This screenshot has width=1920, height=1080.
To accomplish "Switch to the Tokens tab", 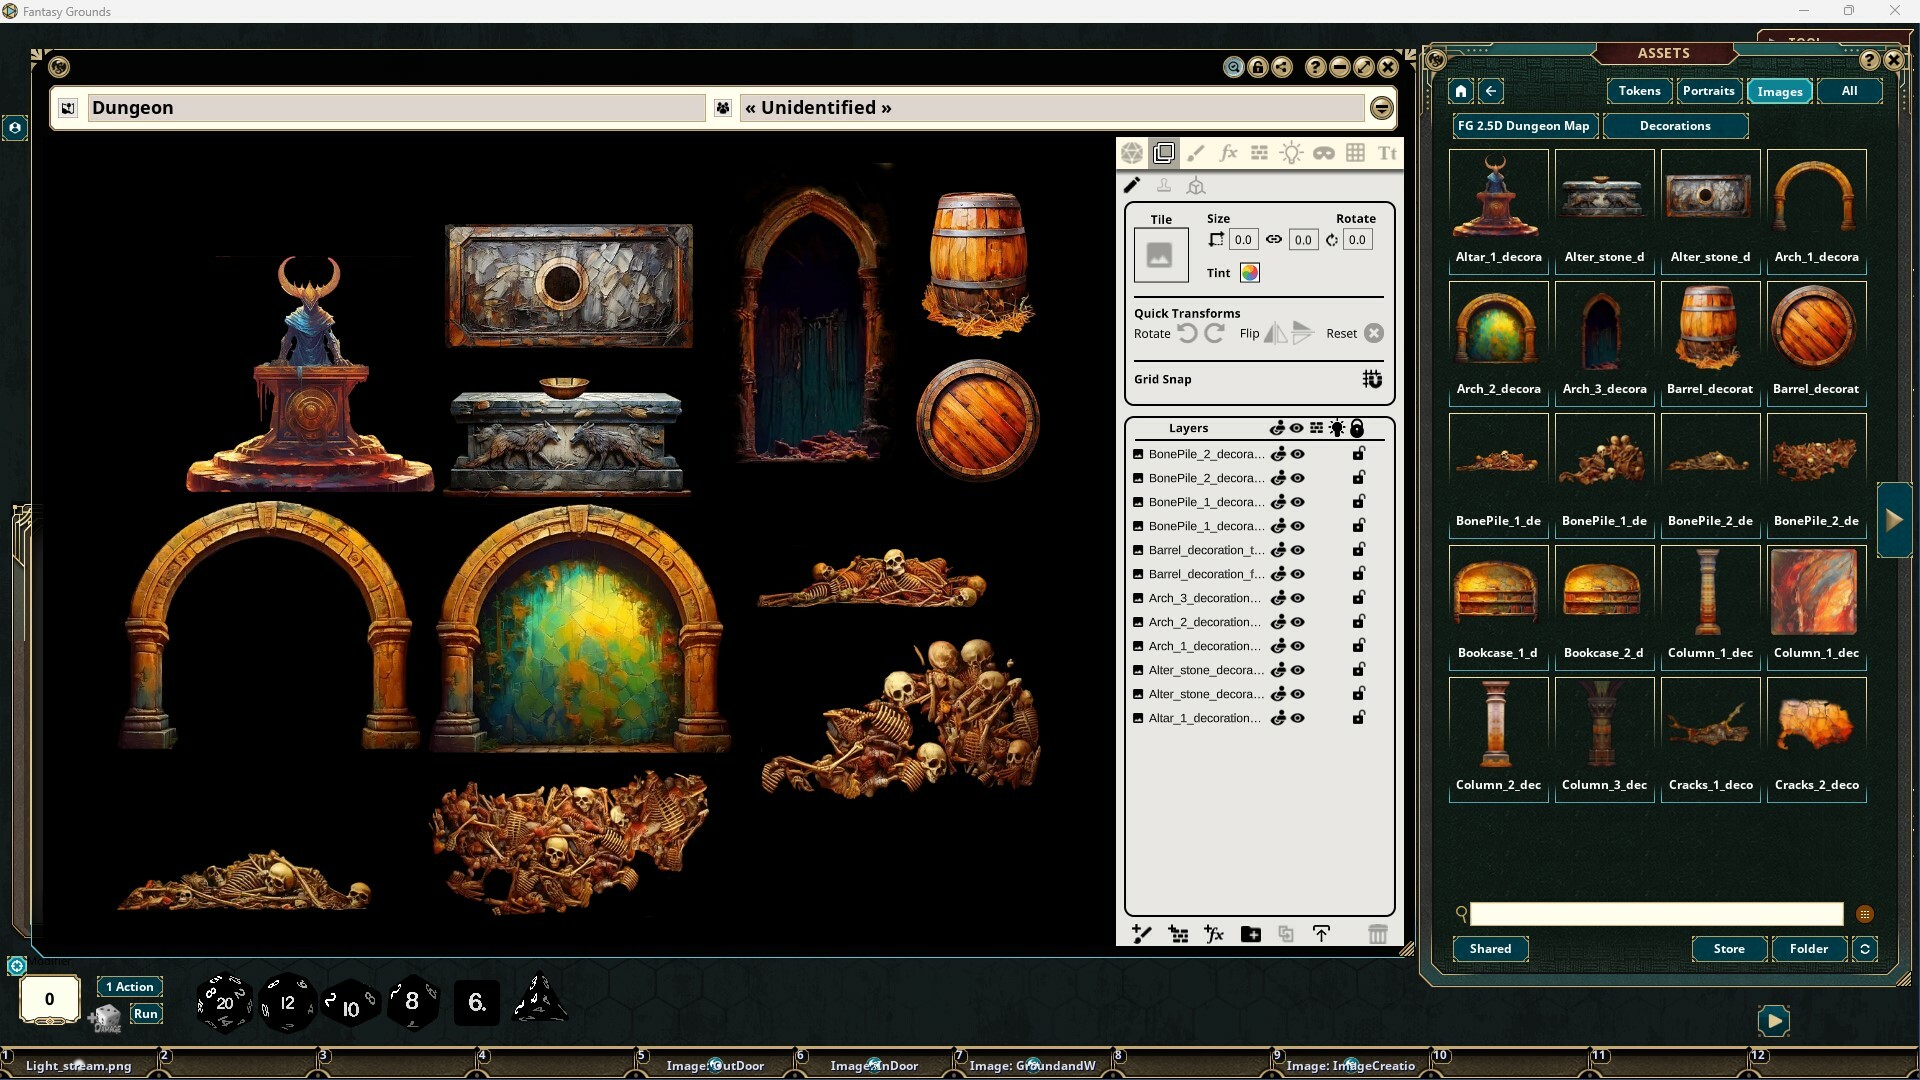I will (x=1638, y=91).
